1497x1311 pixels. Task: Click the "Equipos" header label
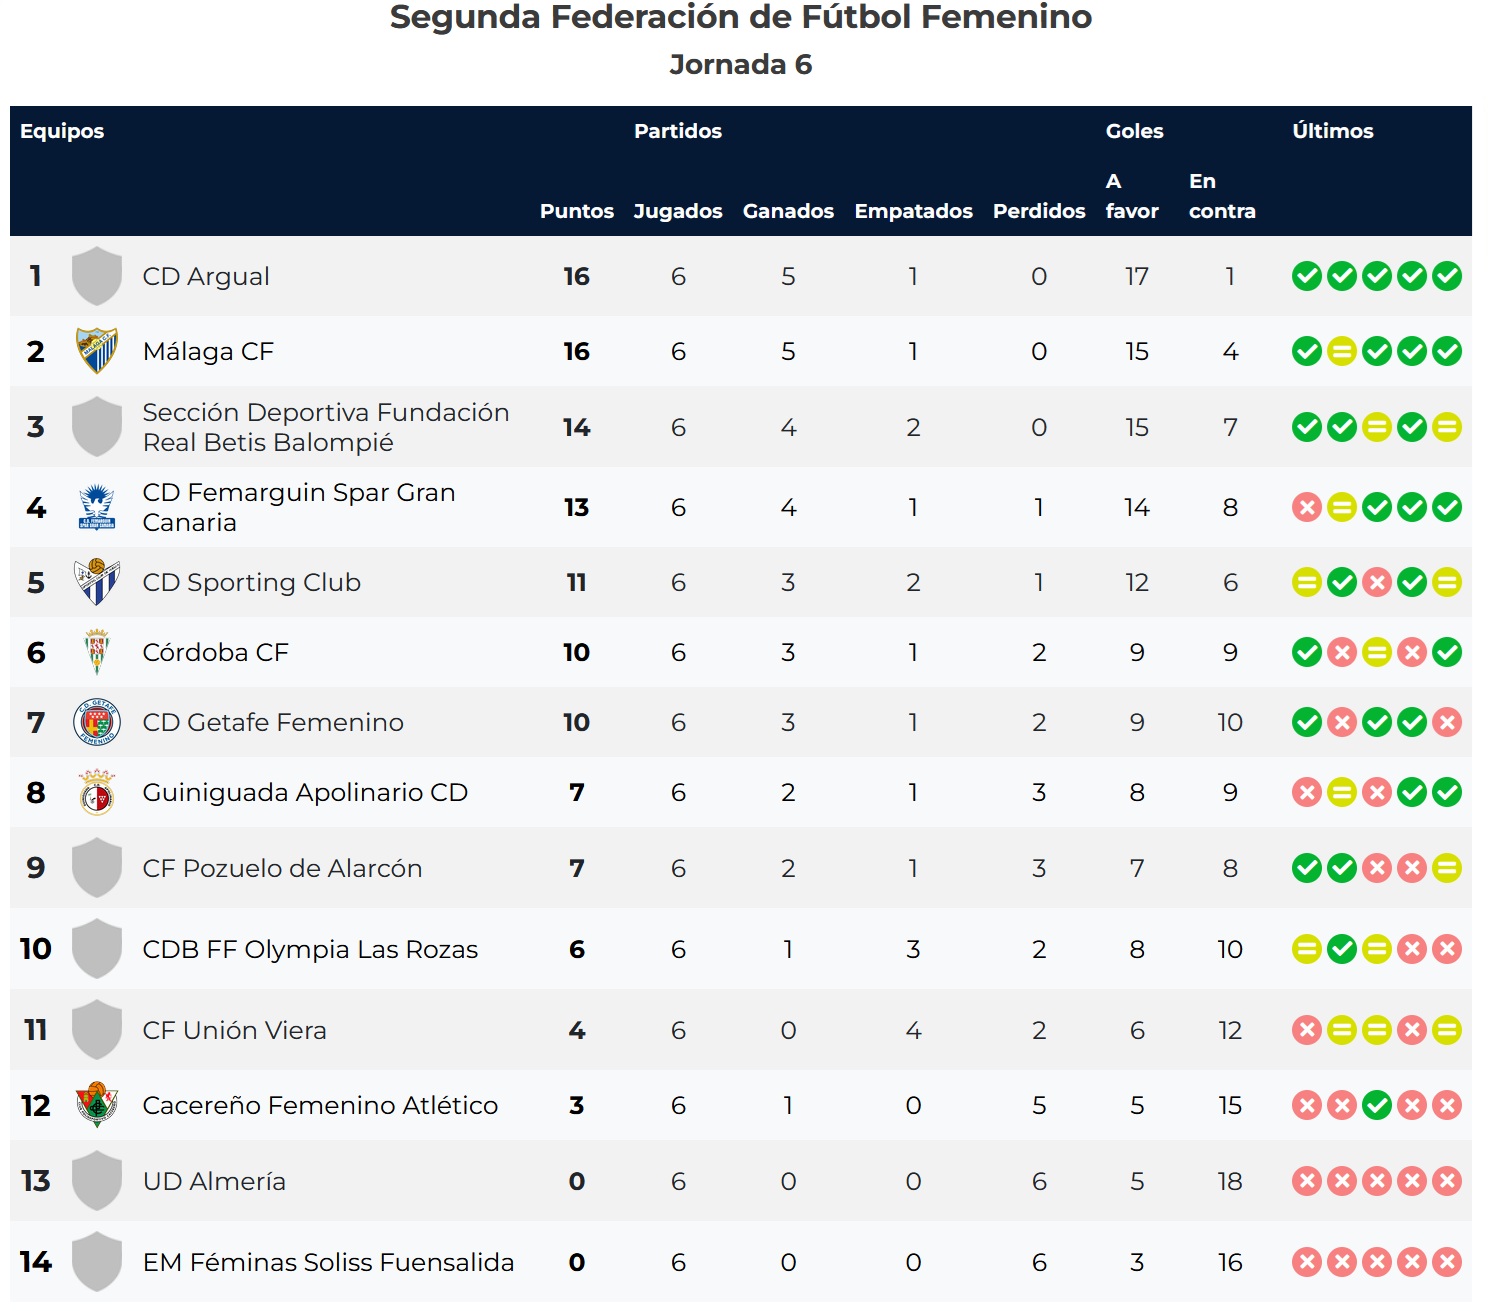tap(62, 131)
